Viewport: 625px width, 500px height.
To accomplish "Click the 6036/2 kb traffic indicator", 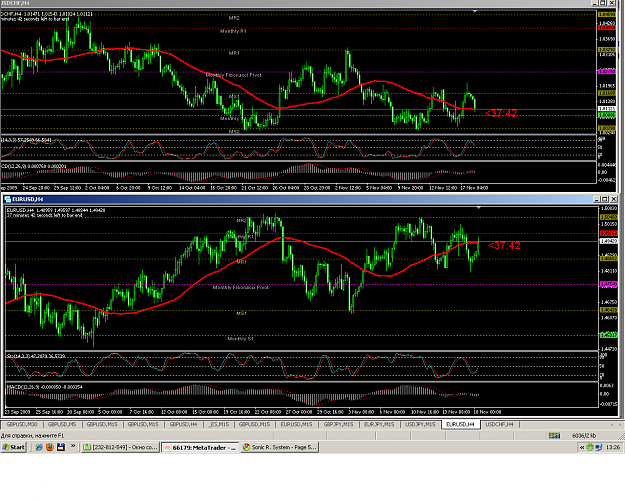I will click(x=584, y=435).
